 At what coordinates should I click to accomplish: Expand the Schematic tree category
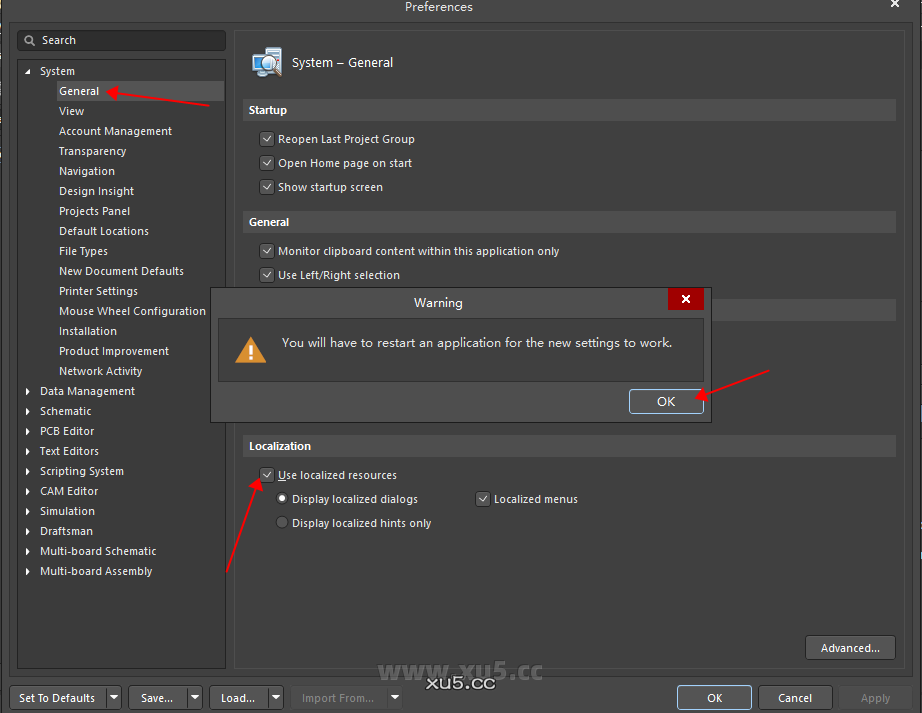point(27,411)
